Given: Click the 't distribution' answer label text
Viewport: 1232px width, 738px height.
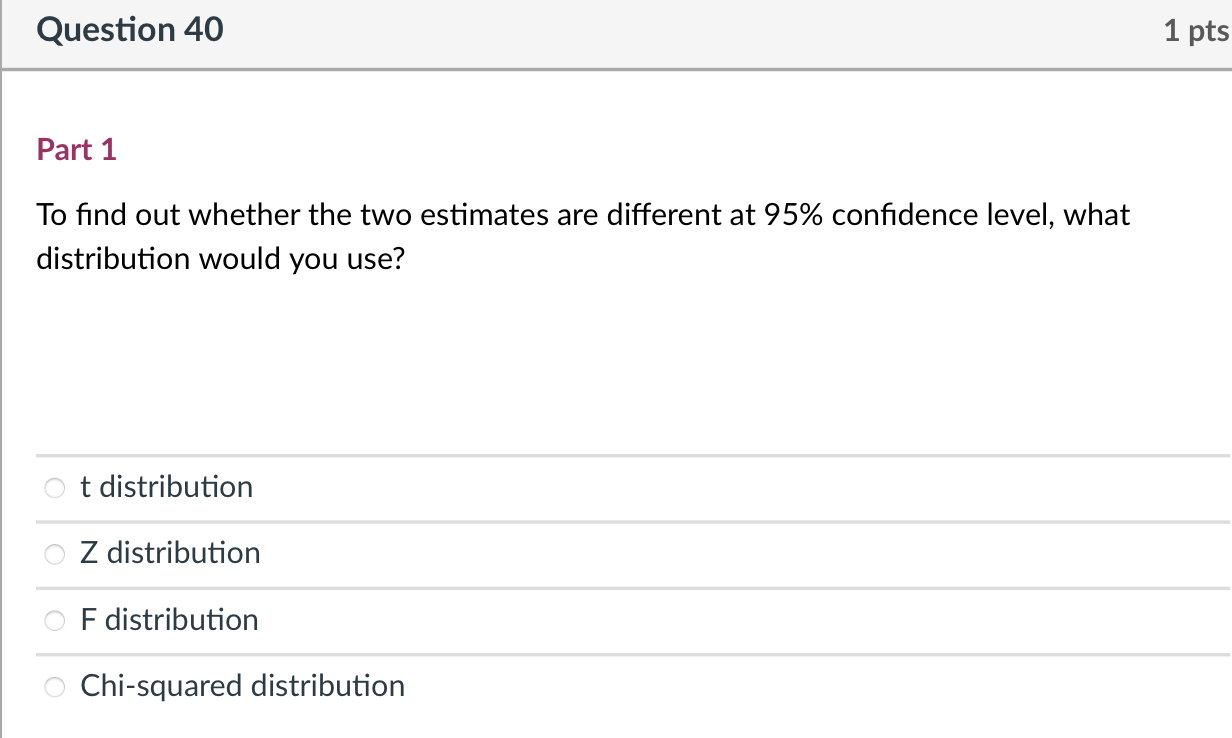Looking at the screenshot, I should pyautogui.click(x=166, y=487).
